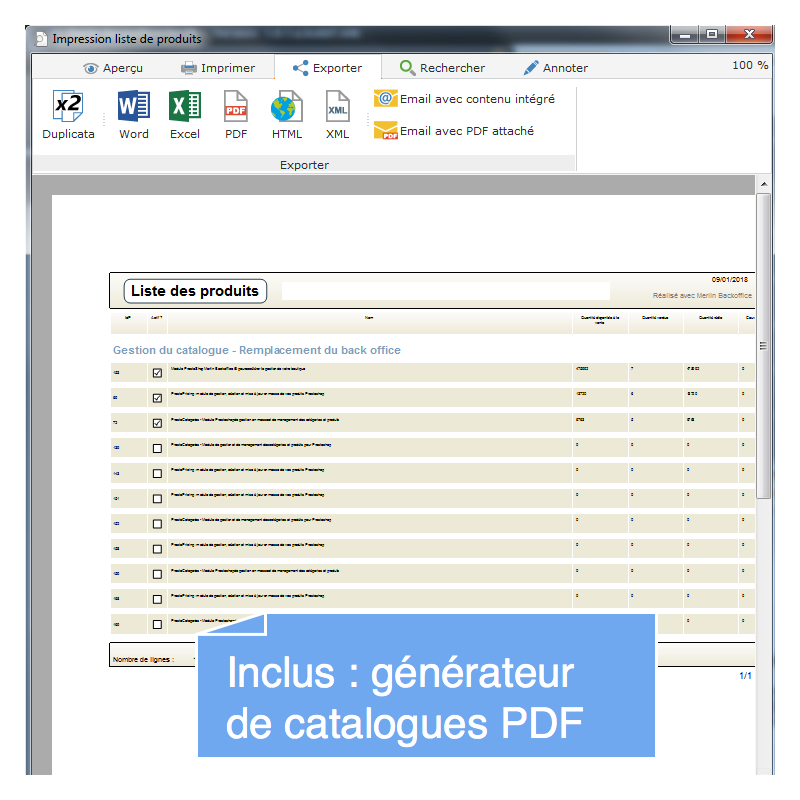This screenshot has width=800, height=800.
Task: Send email with PDF attached
Action: point(455,131)
